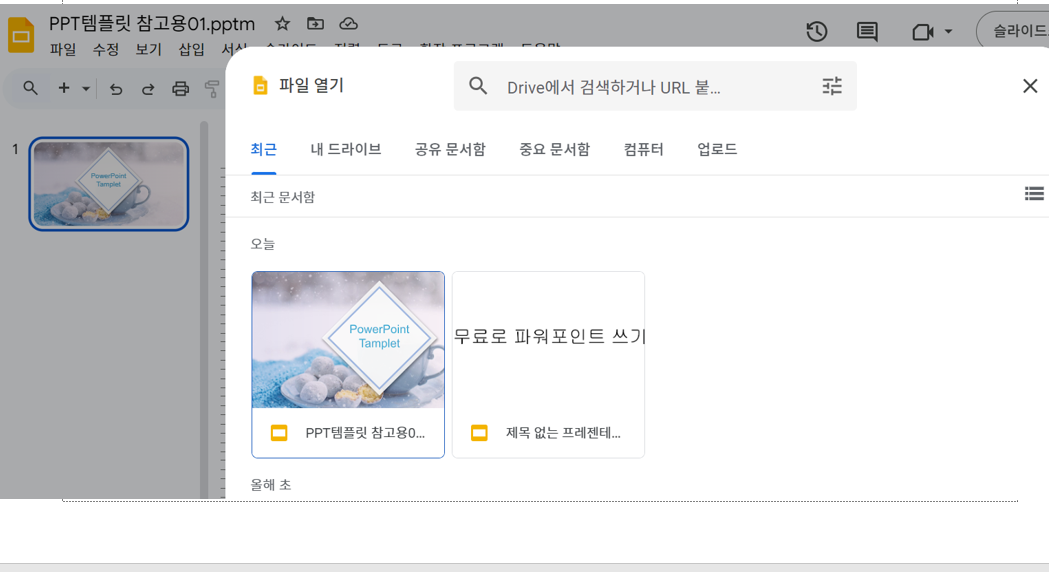This screenshot has width=1049, height=572.
Task: Open the 보기 menu
Action: coord(149,50)
